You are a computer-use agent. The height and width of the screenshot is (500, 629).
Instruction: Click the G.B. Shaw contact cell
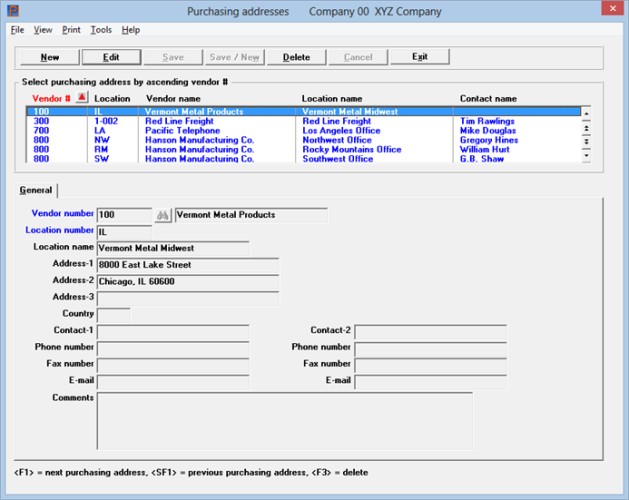click(x=481, y=159)
